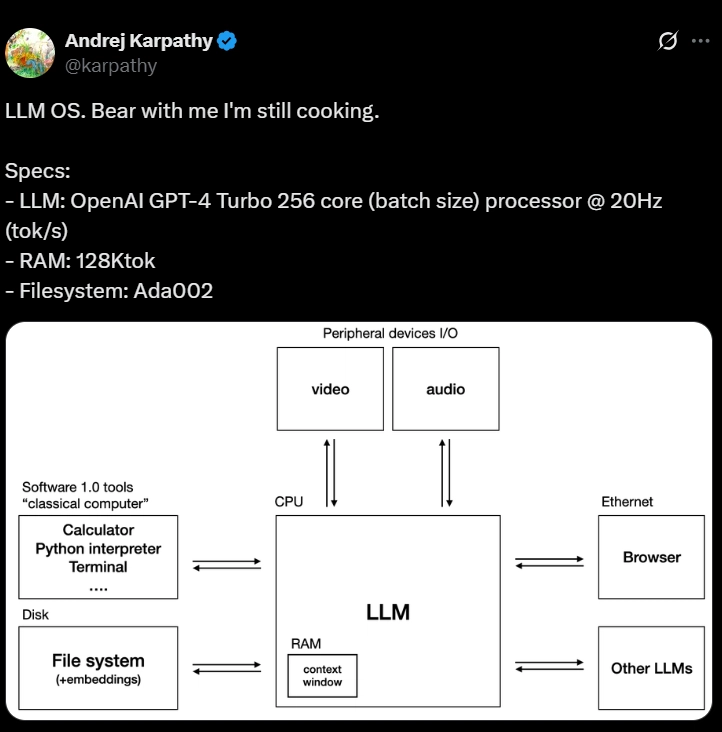Click the arrows between File system and LLM
Viewport: 722px width, 732px height.
coord(227,668)
